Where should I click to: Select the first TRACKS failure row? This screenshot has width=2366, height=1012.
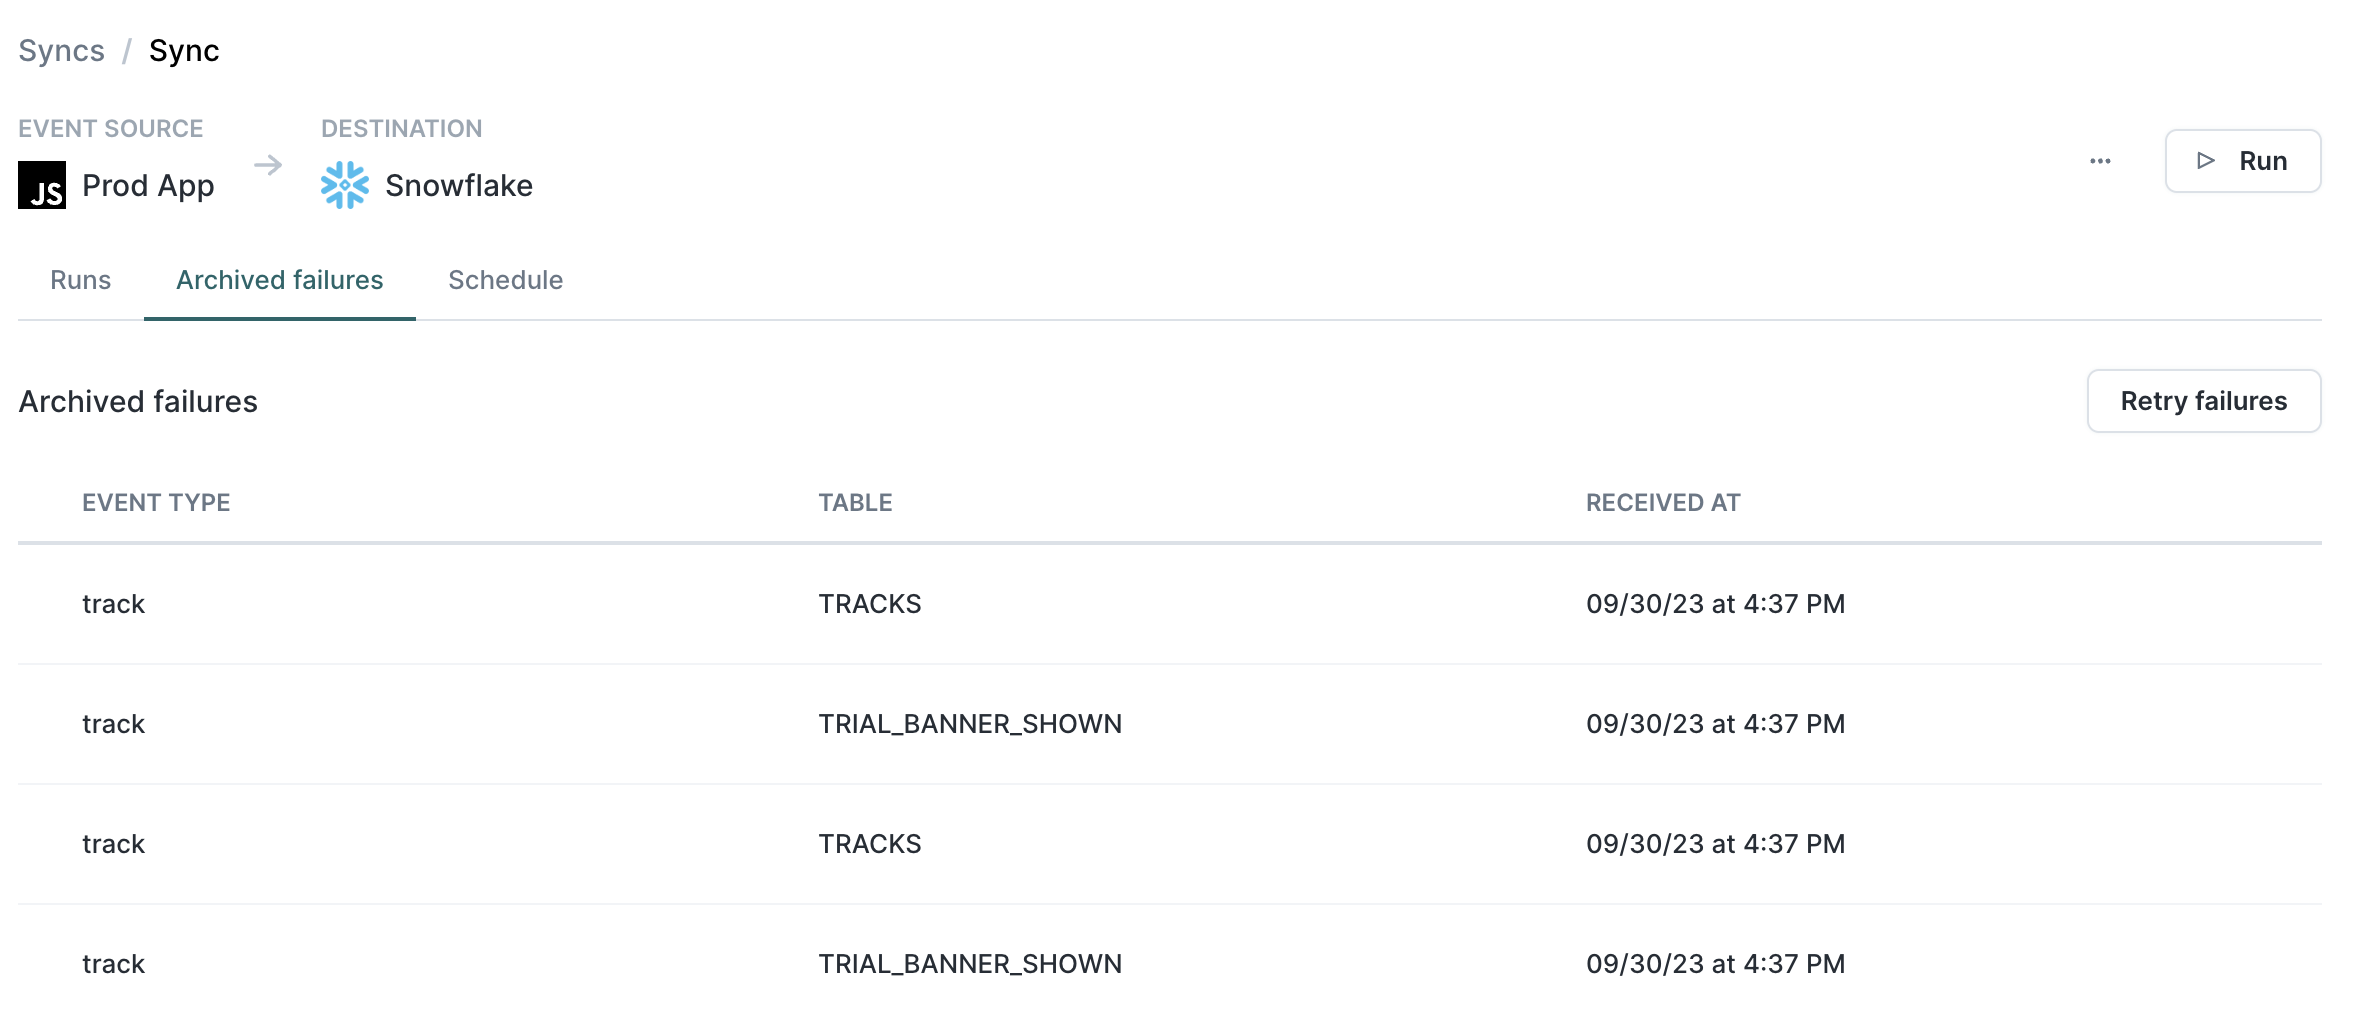870,604
